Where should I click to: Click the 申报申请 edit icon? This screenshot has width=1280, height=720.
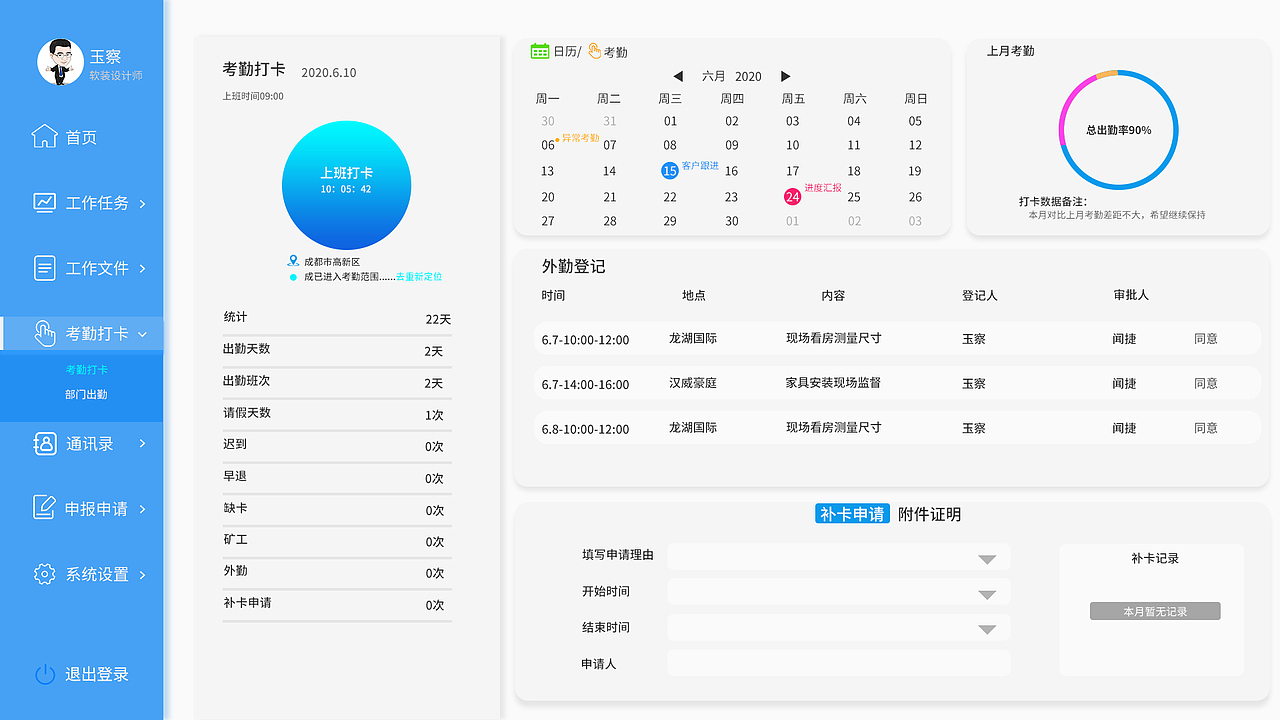[44, 507]
